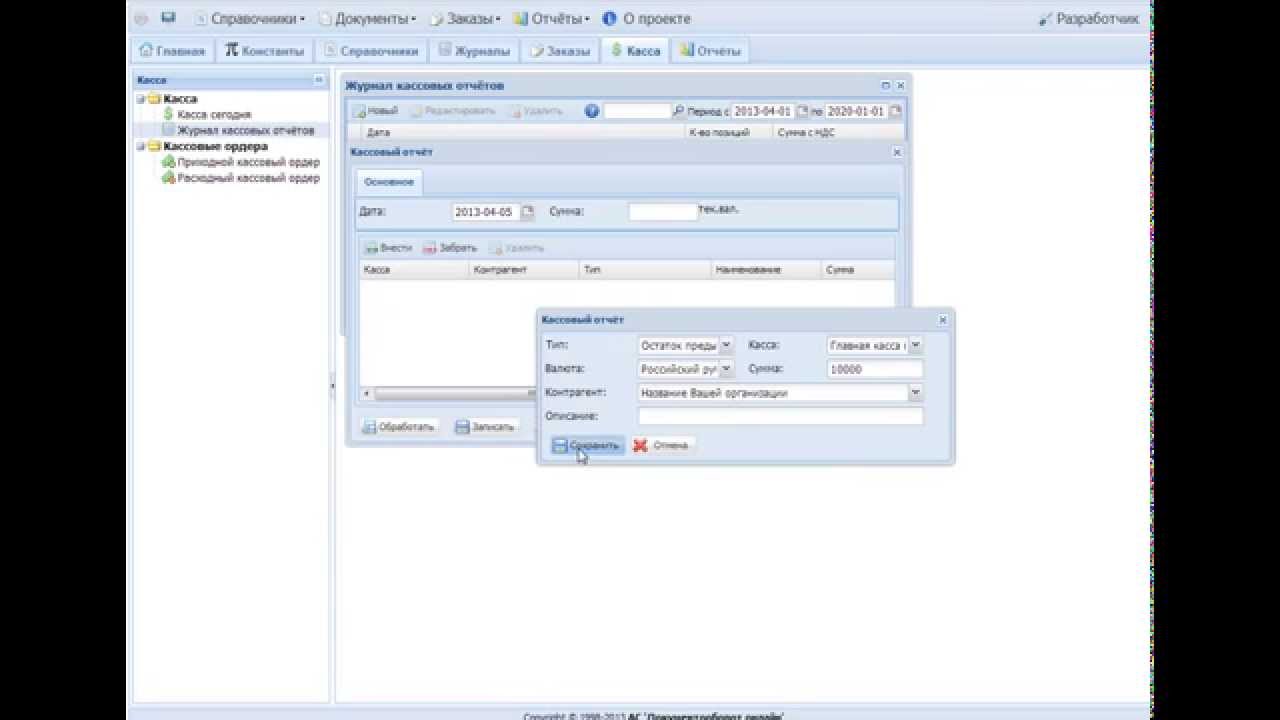This screenshot has width=1280, height=720.
Task: Switch to the Главная tab
Action: [x=172, y=51]
